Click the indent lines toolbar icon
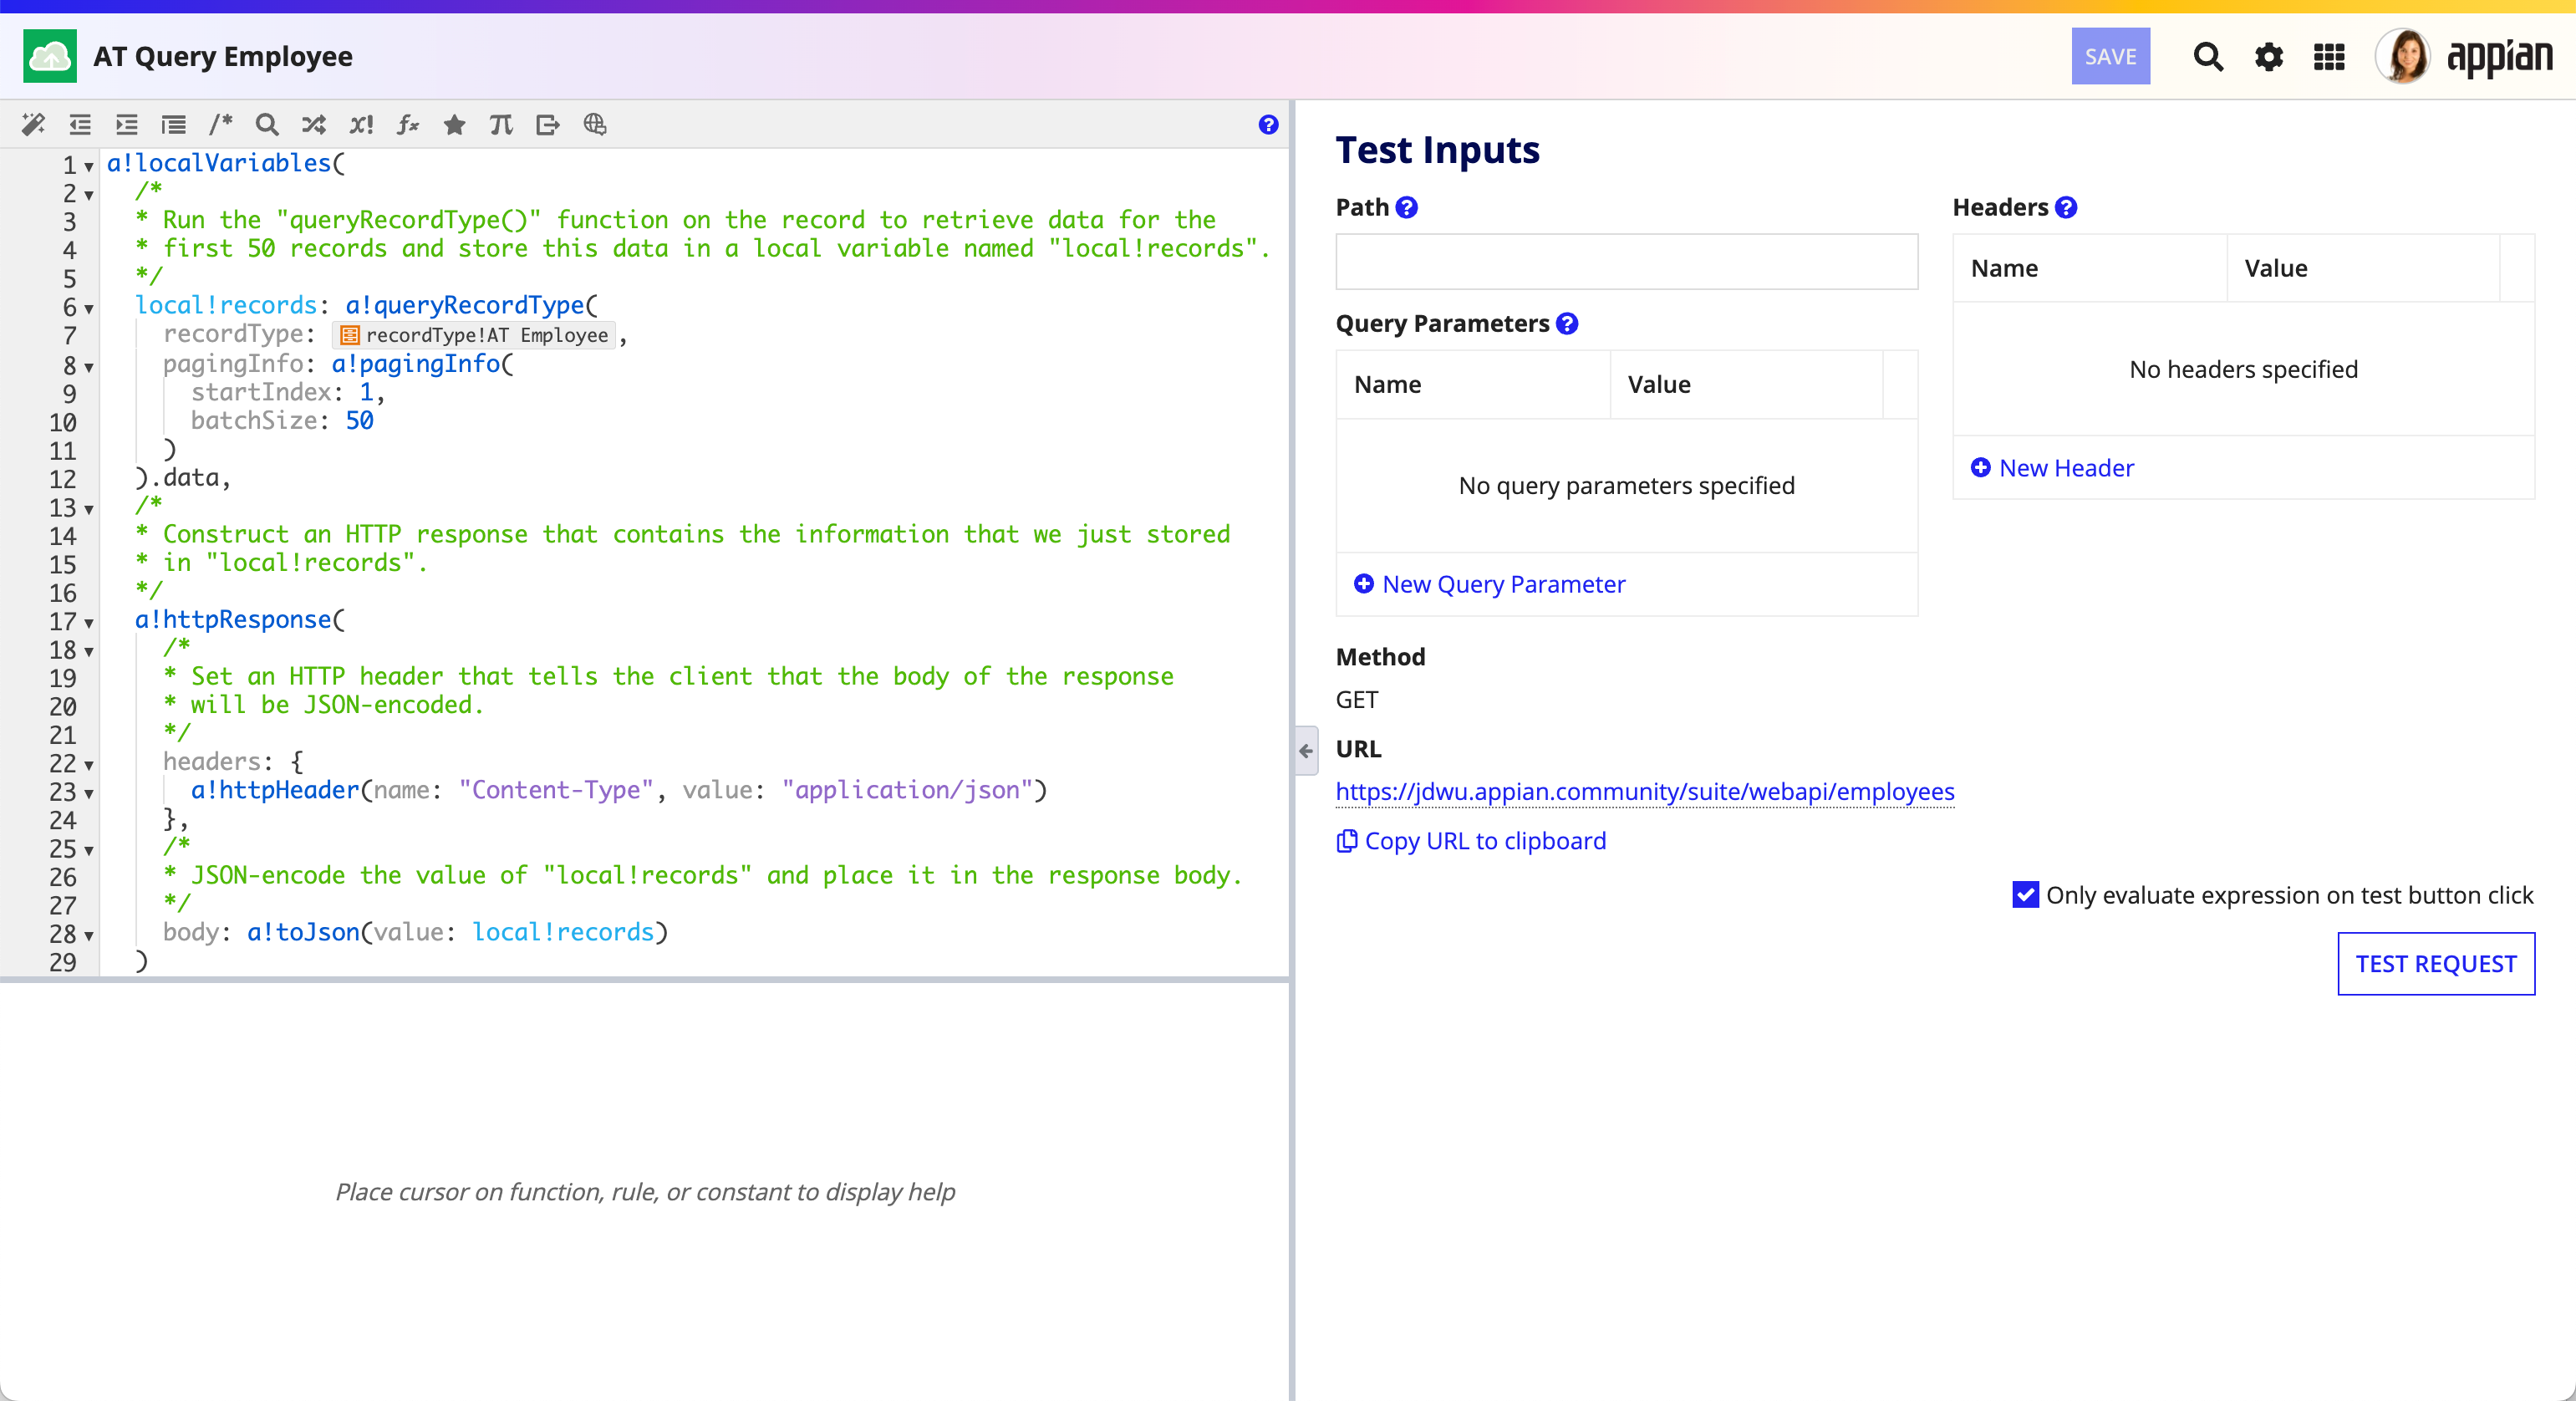Viewport: 2576px width, 1401px height. click(127, 124)
